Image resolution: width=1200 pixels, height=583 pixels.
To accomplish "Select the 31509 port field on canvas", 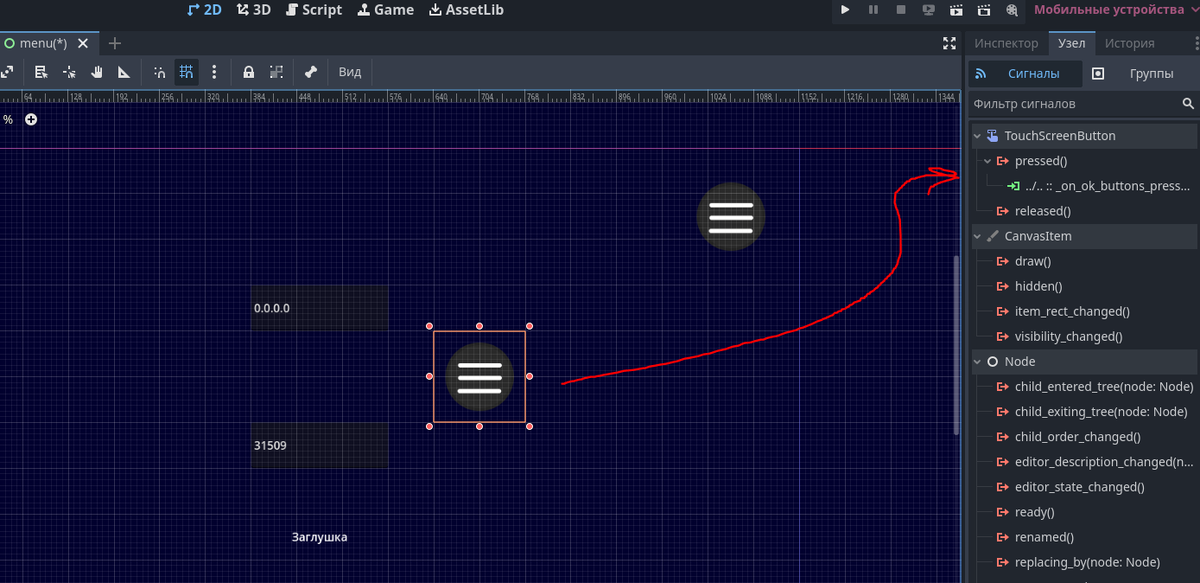I will (319, 445).
